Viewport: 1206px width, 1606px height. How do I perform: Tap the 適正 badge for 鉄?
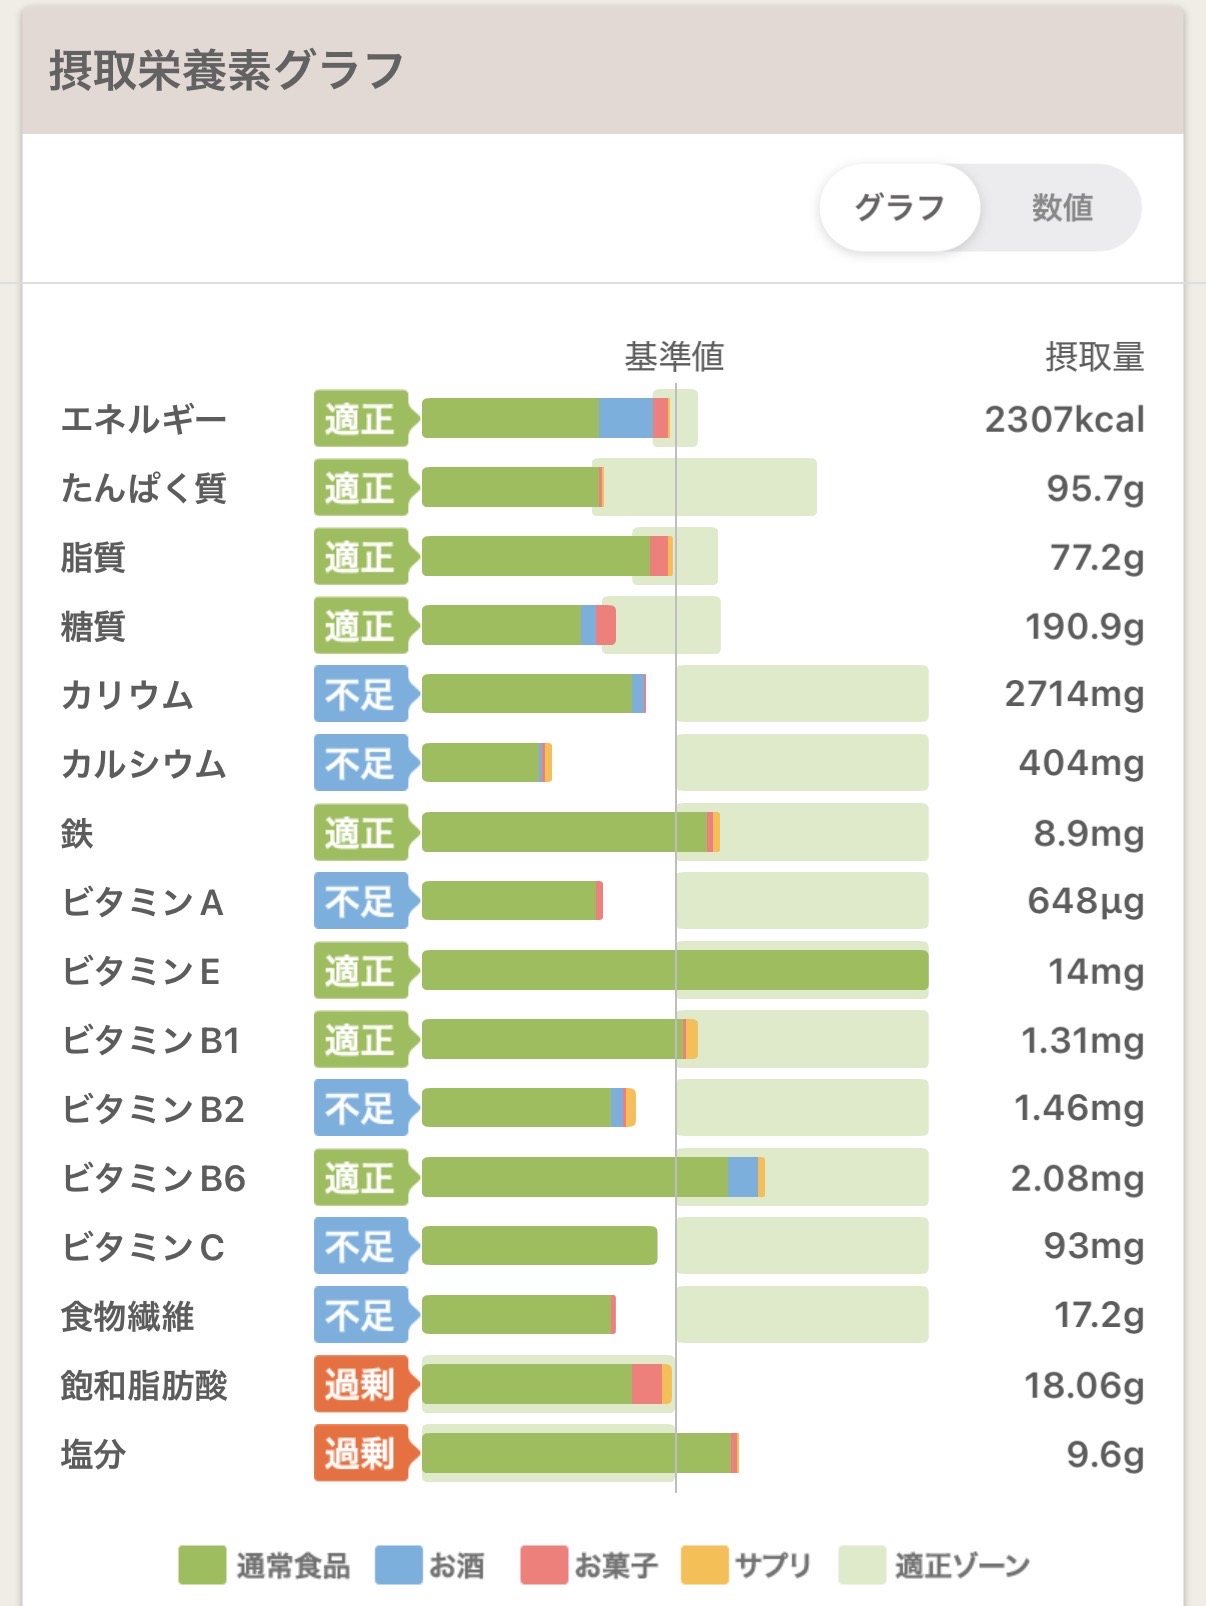click(362, 832)
